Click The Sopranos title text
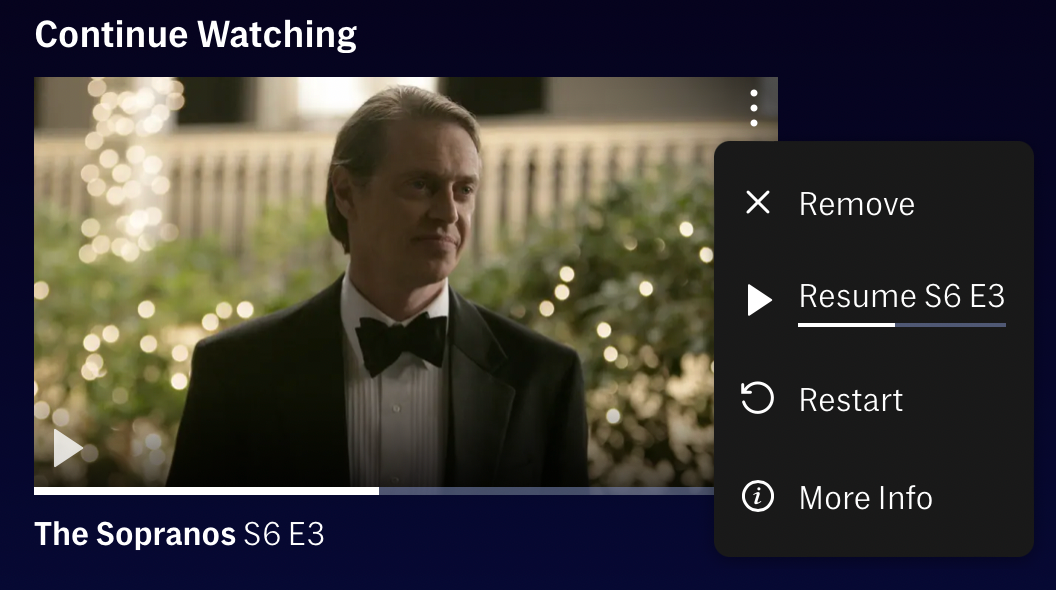 [135, 535]
